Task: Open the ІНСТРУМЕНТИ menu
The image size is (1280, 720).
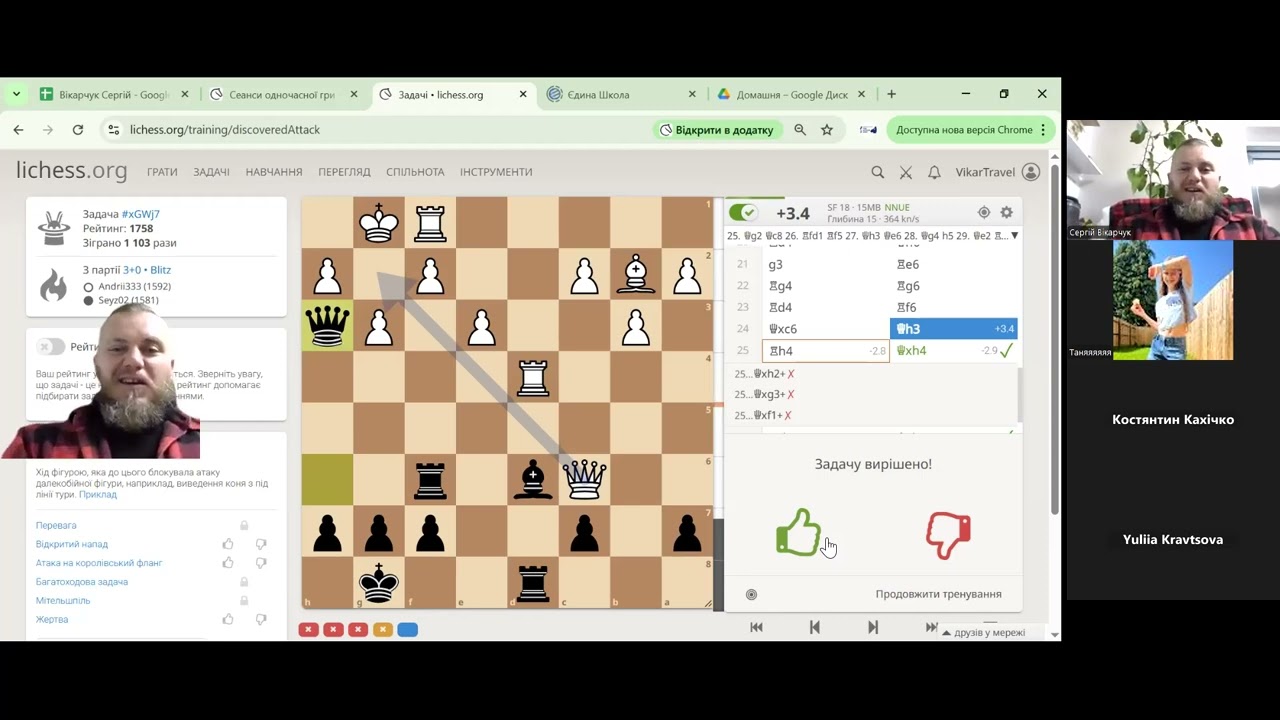Action: pos(496,172)
